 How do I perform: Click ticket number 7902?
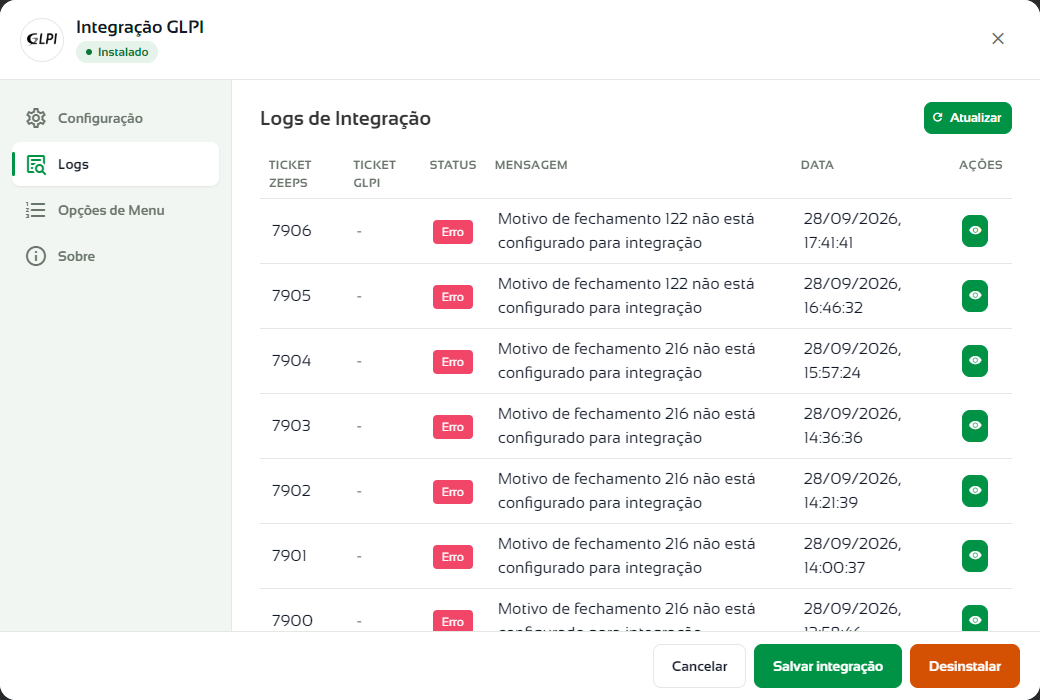click(291, 491)
